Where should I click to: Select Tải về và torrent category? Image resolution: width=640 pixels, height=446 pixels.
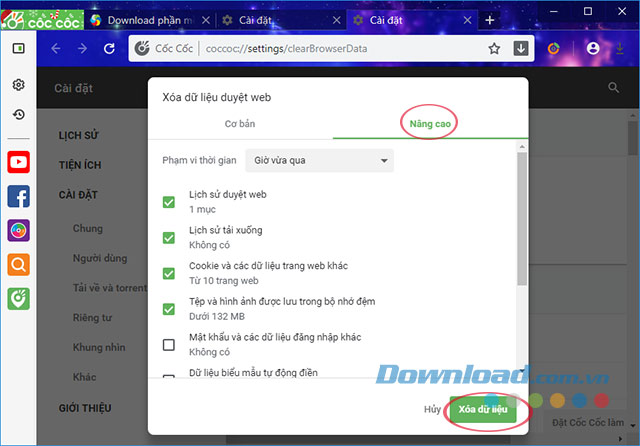(110, 288)
